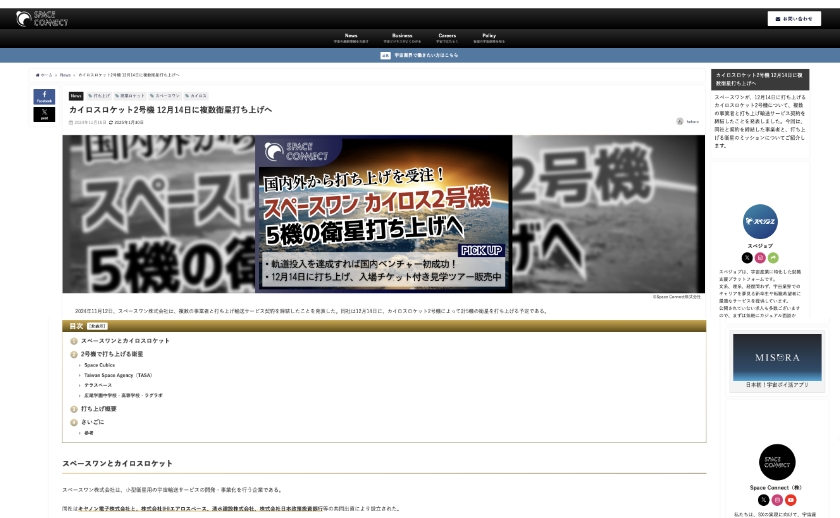This screenshot has width=840, height=518.
Task: Jump to Taiwan Space Agency (TASA) section
Action: pos(118,375)
